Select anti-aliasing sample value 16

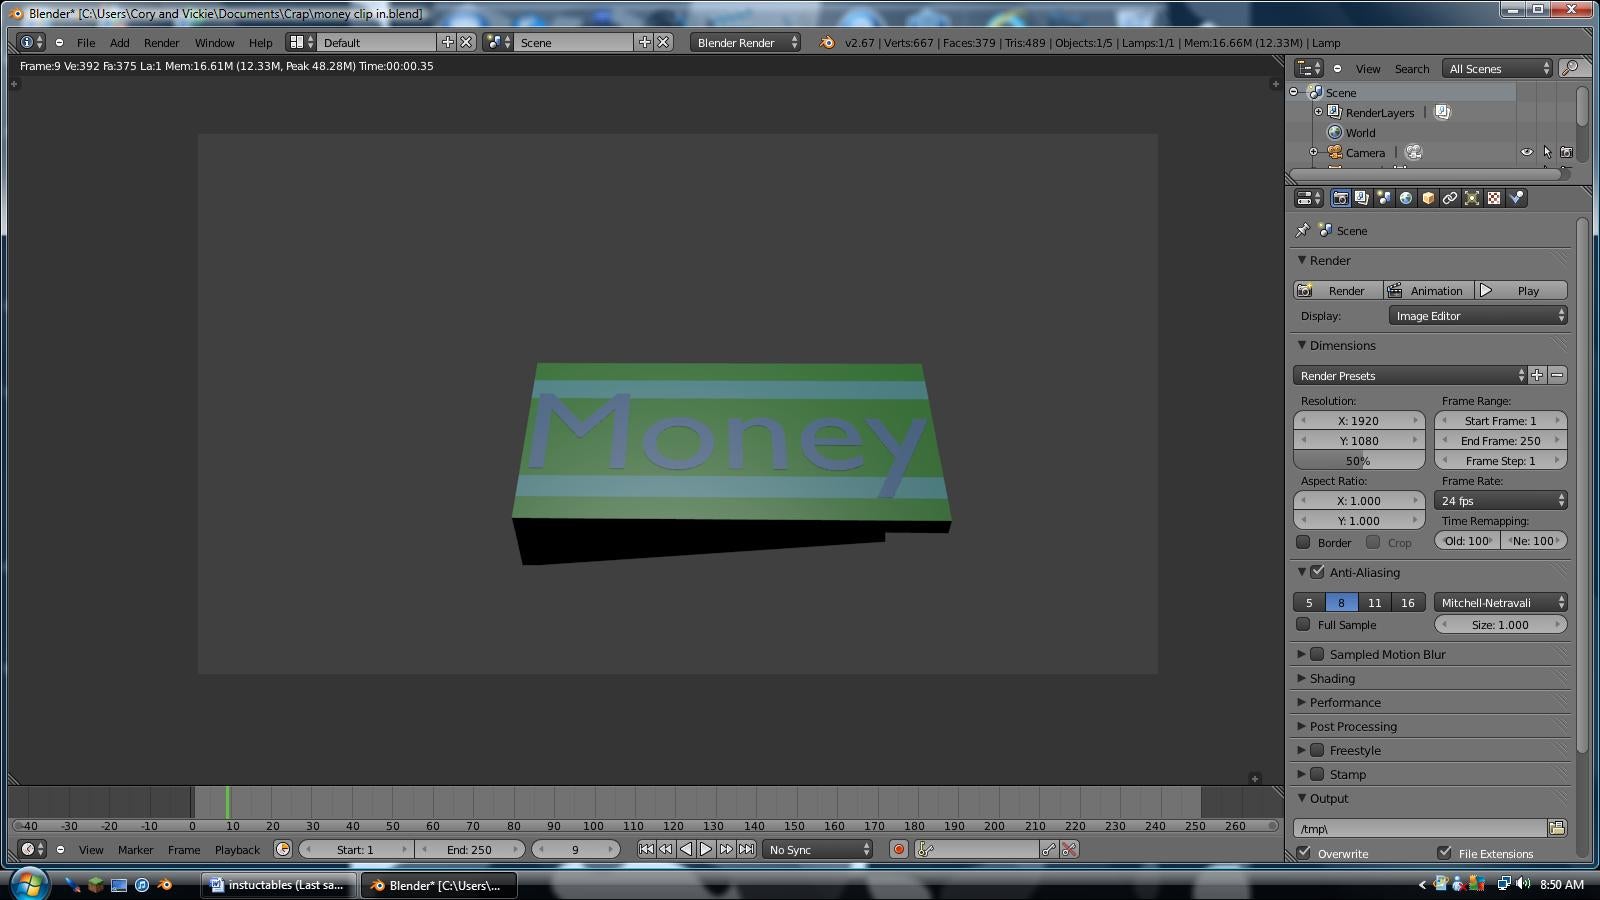coord(1407,602)
